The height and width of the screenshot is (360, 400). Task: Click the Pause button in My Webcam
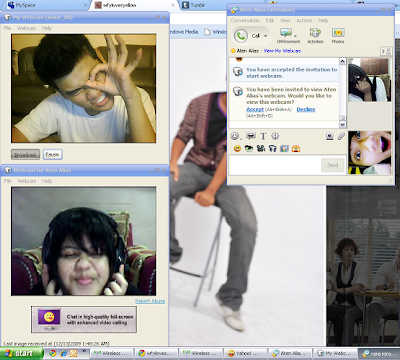(x=52, y=155)
